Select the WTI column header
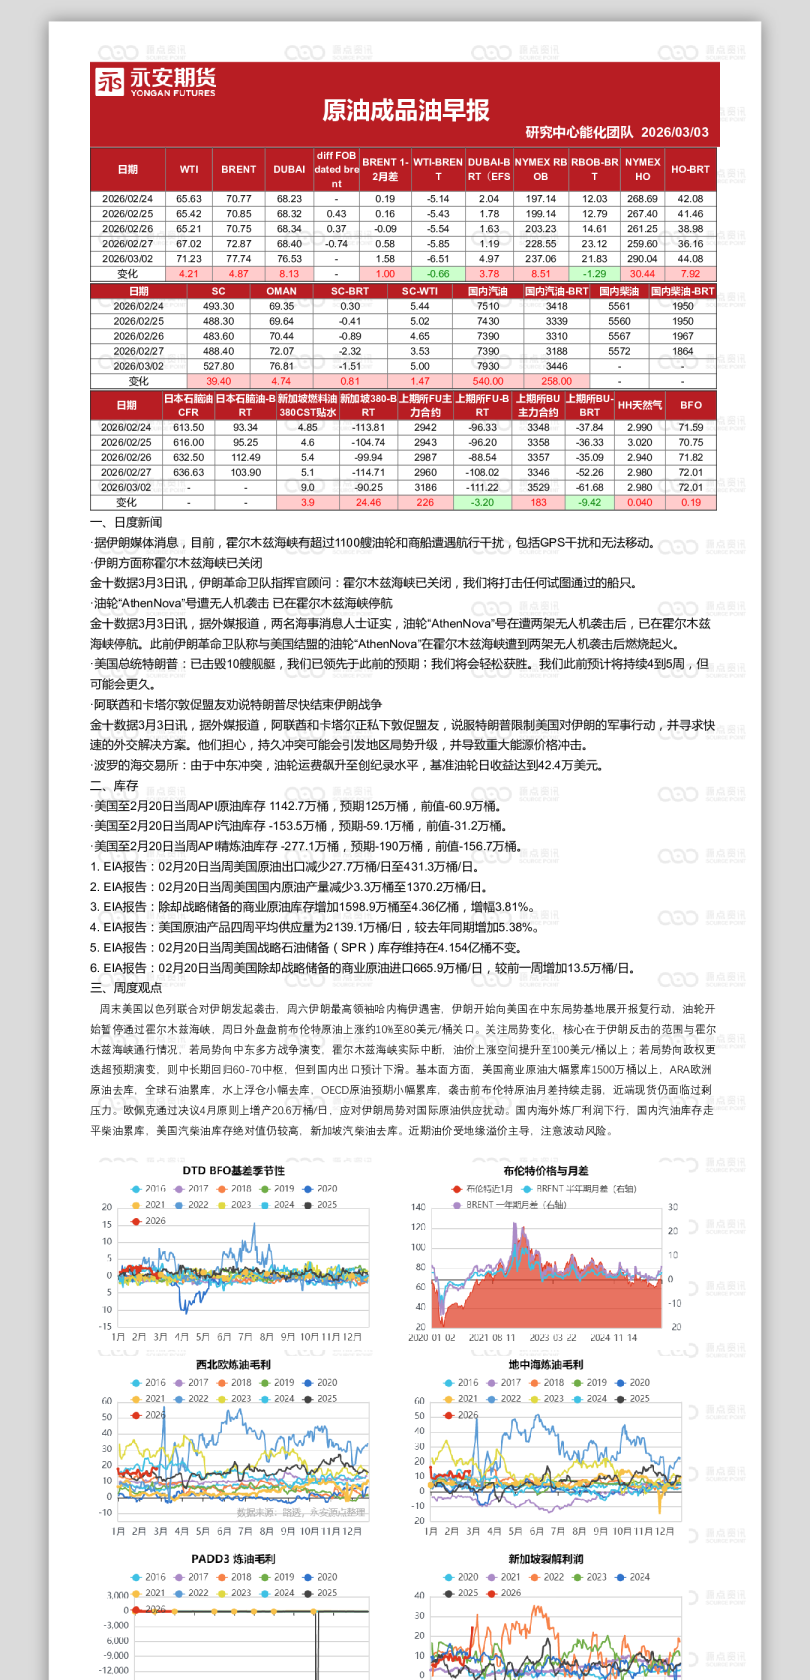The width and height of the screenshot is (810, 1680). point(189,170)
